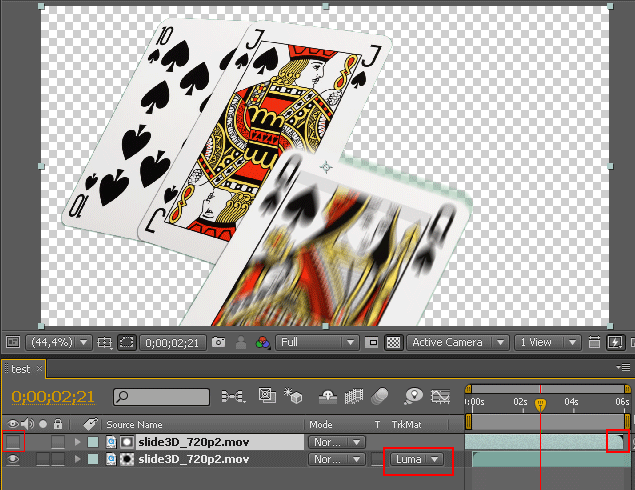Click white matte icon on highlighted layer
The width and height of the screenshot is (635, 490).
click(x=127, y=442)
